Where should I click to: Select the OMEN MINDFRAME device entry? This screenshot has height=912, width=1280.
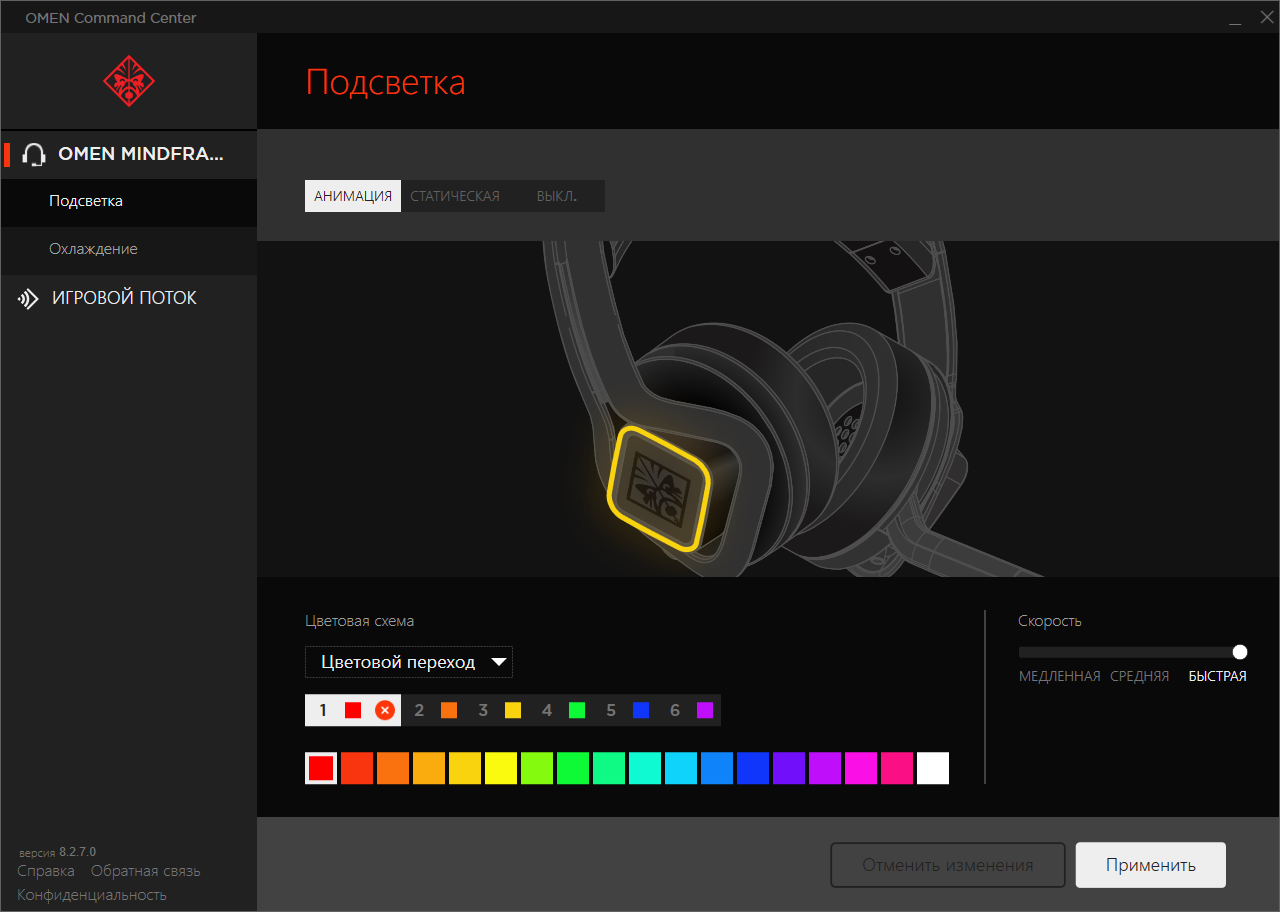(x=129, y=154)
